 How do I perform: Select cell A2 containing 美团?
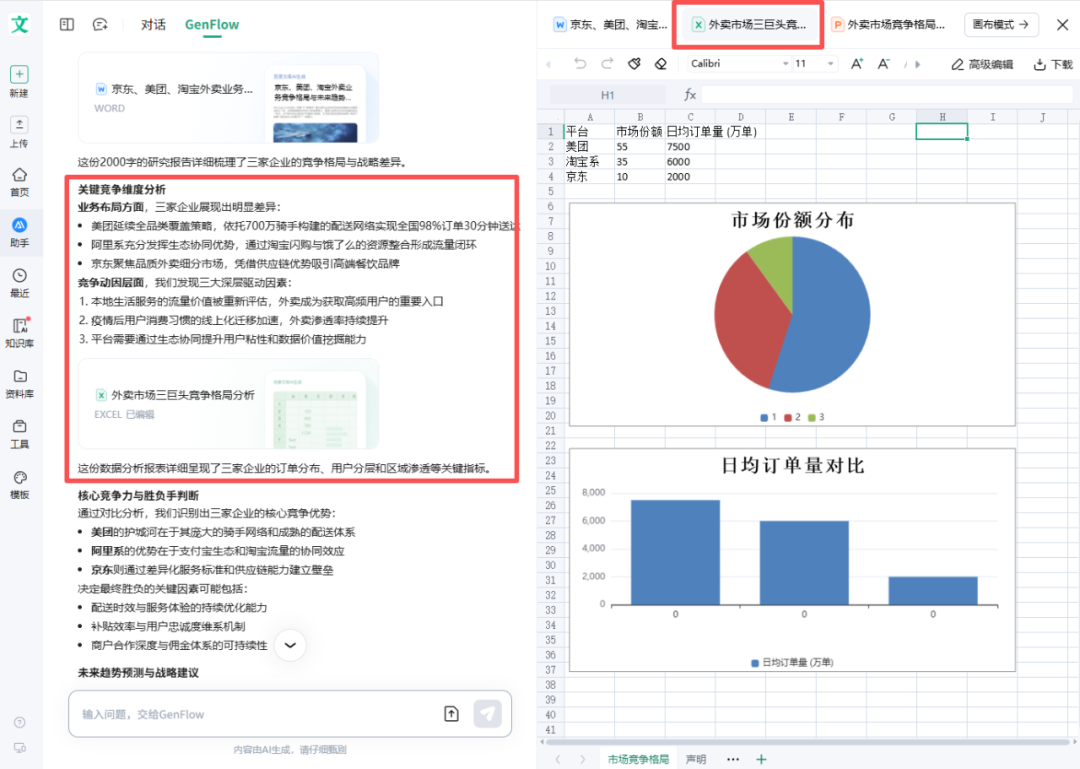[589, 147]
